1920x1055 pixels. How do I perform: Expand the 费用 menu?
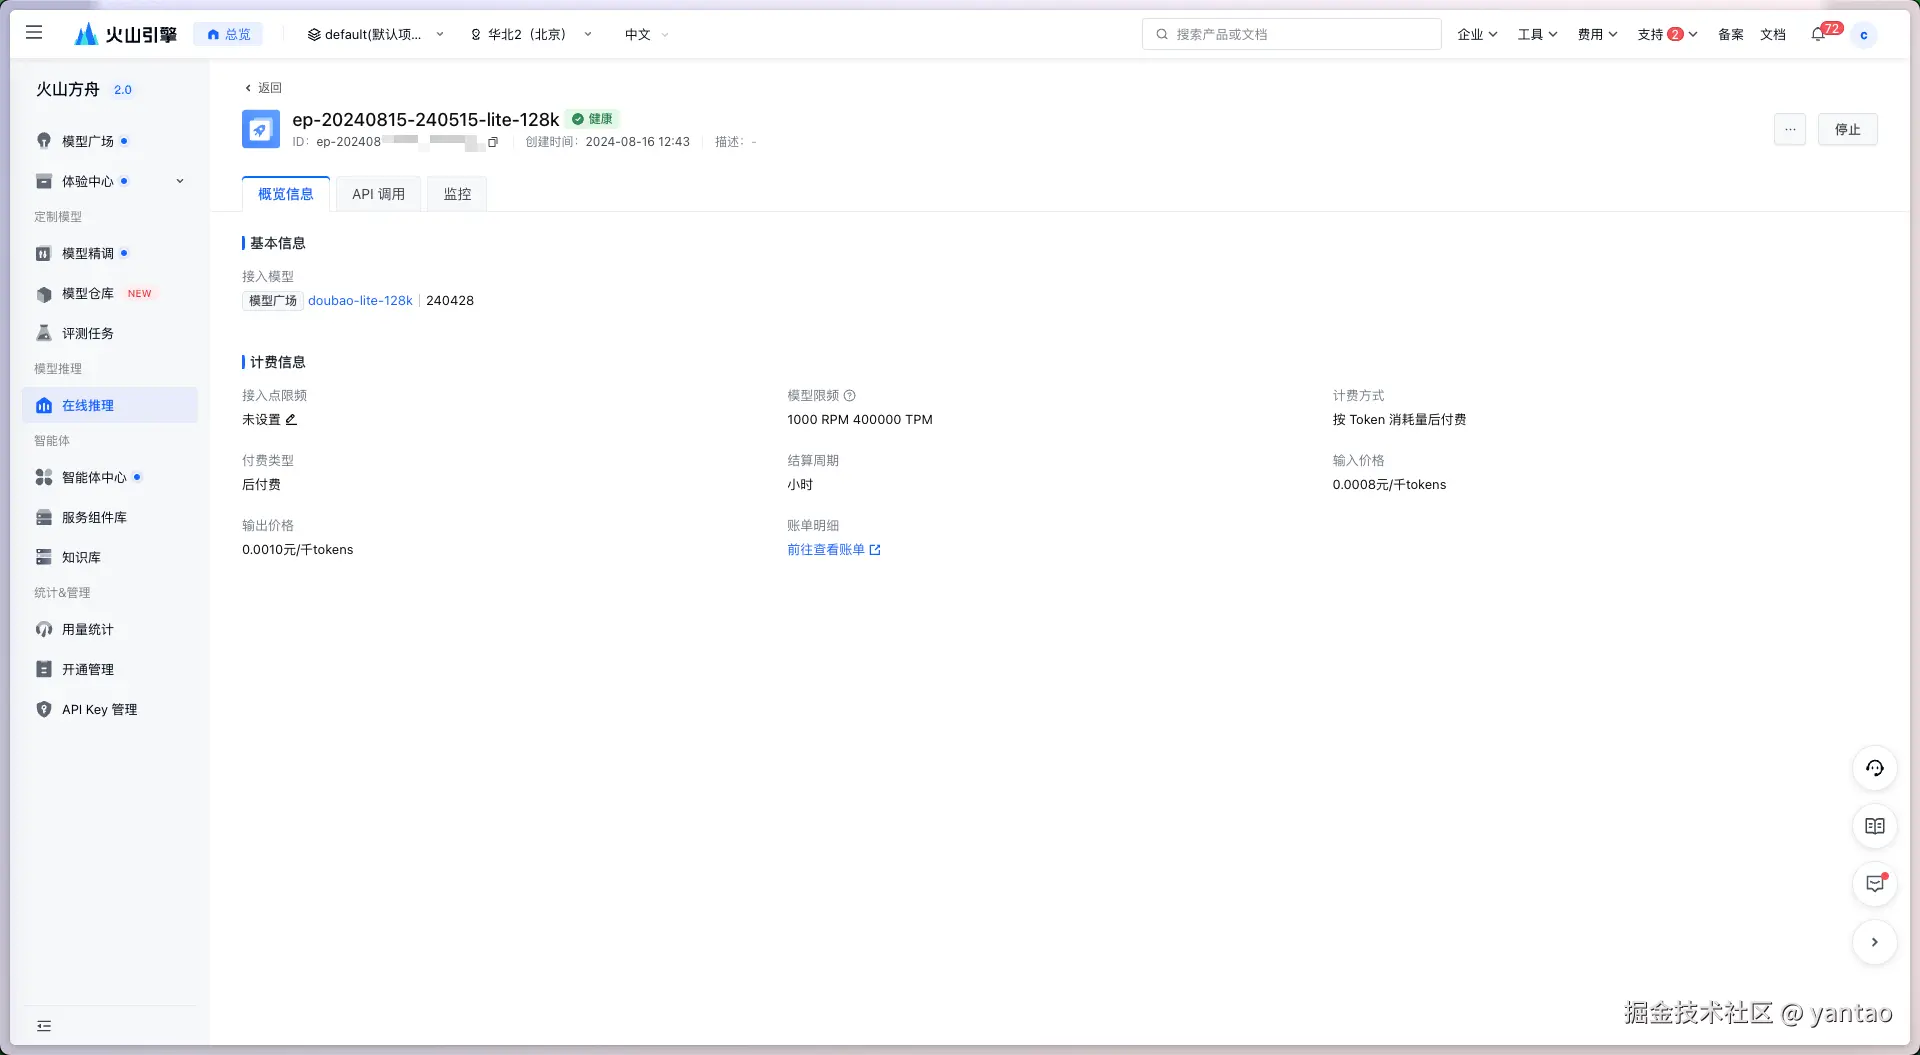[x=1597, y=34]
